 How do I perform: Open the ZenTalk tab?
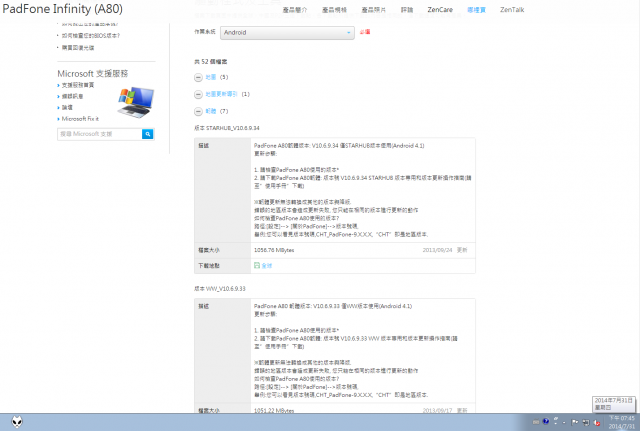pos(512,10)
